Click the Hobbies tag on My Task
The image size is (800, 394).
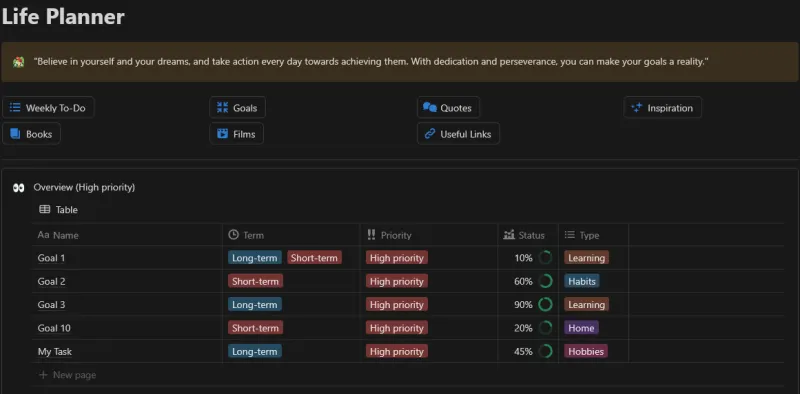click(586, 352)
